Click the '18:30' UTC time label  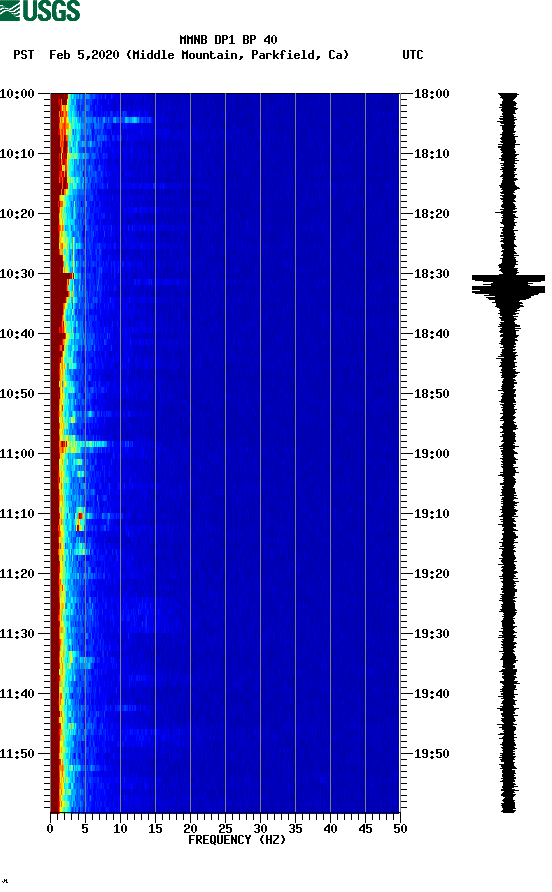[x=431, y=274]
